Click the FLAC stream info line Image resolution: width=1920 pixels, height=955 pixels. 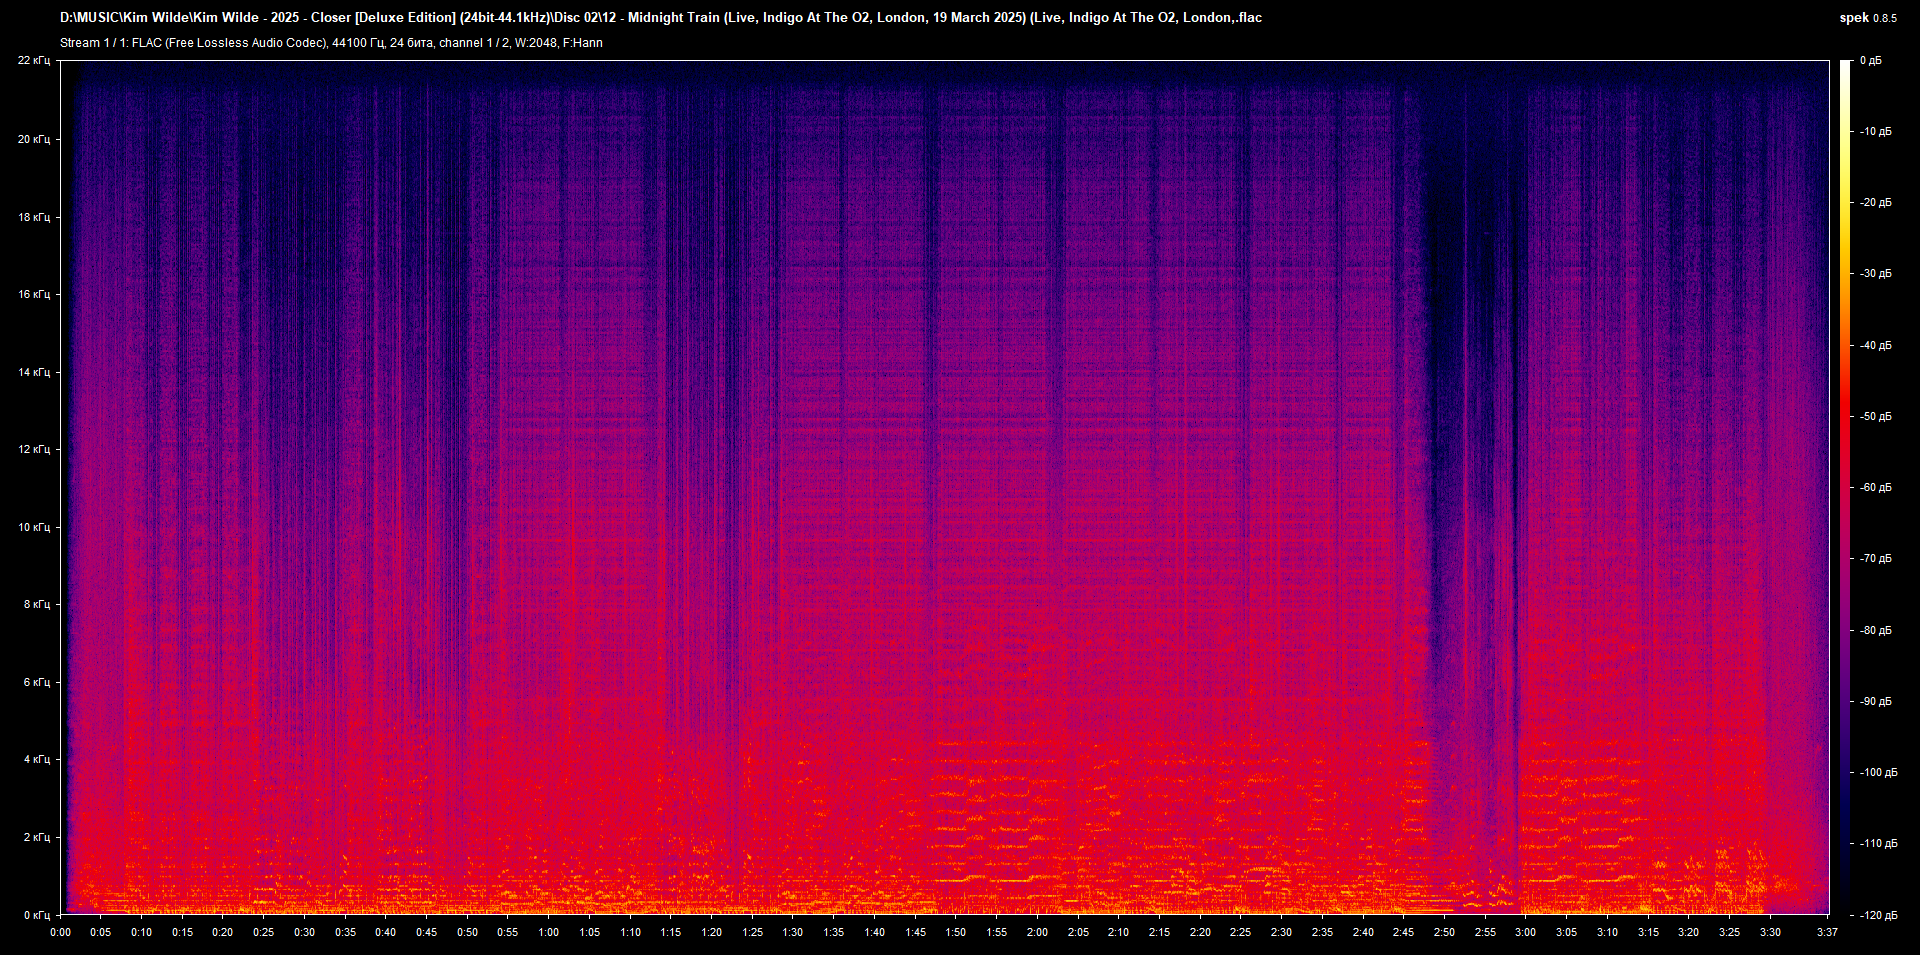[331, 43]
